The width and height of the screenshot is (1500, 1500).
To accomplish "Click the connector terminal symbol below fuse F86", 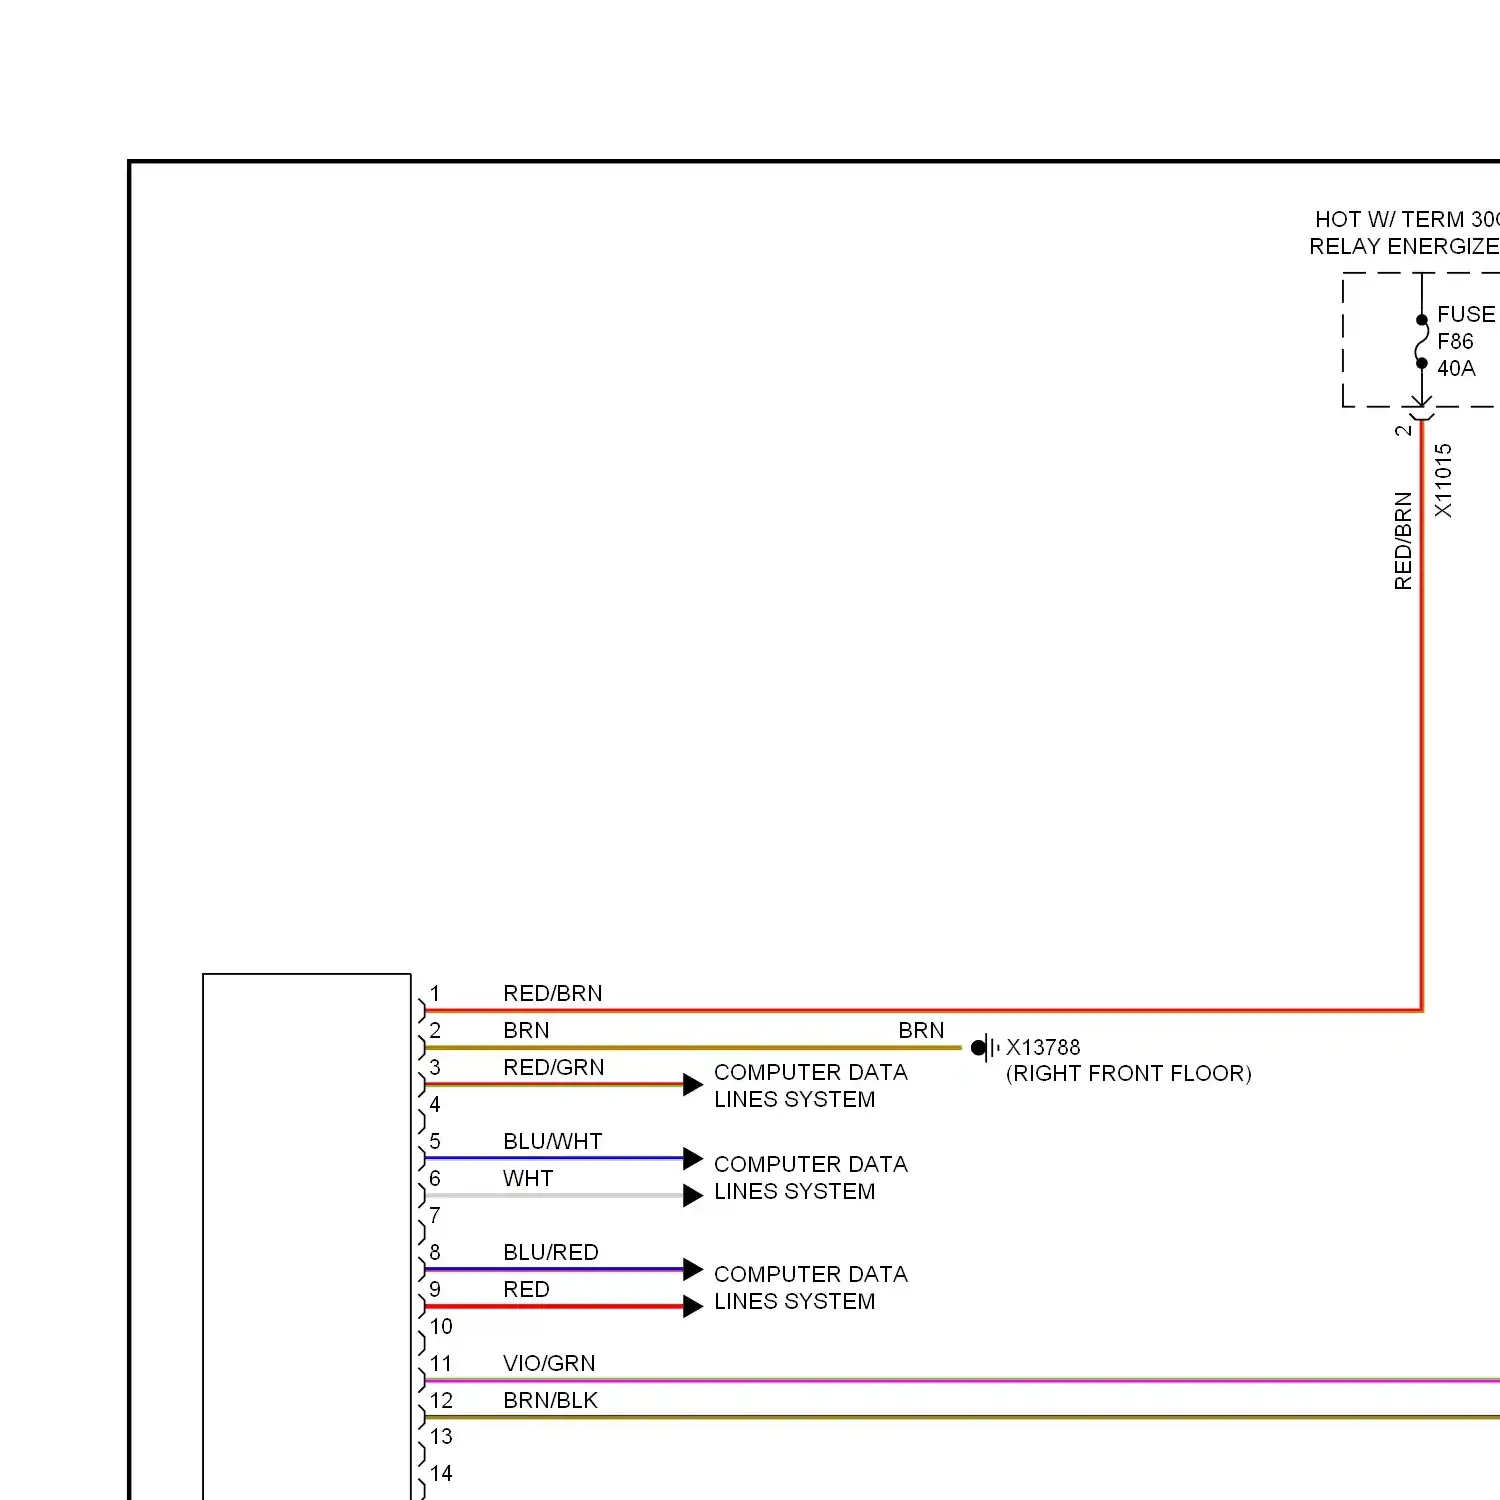I will (x=1421, y=409).
